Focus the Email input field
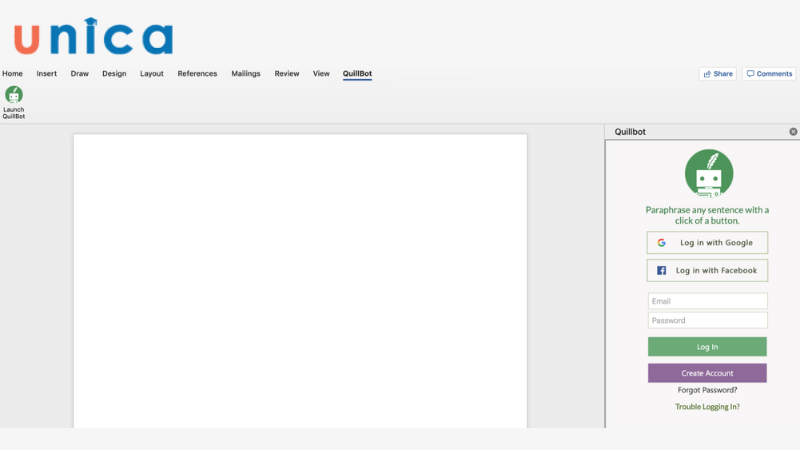Image resolution: width=800 pixels, height=450 pixels. tap(708, 301)
